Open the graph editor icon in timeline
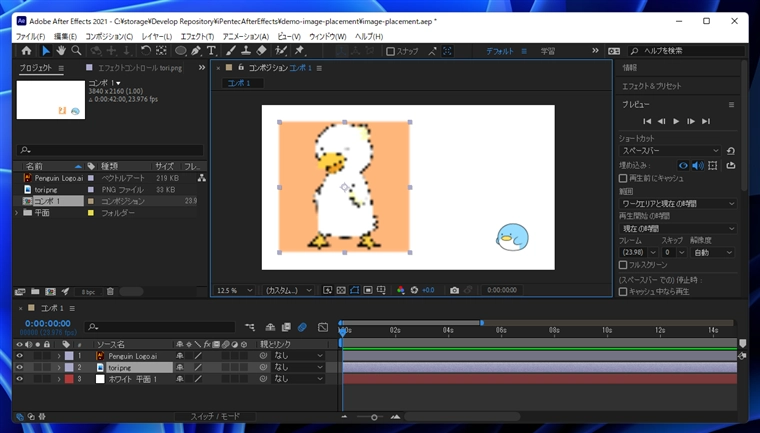This screenshot has width=760, height=433. point(323,327)
